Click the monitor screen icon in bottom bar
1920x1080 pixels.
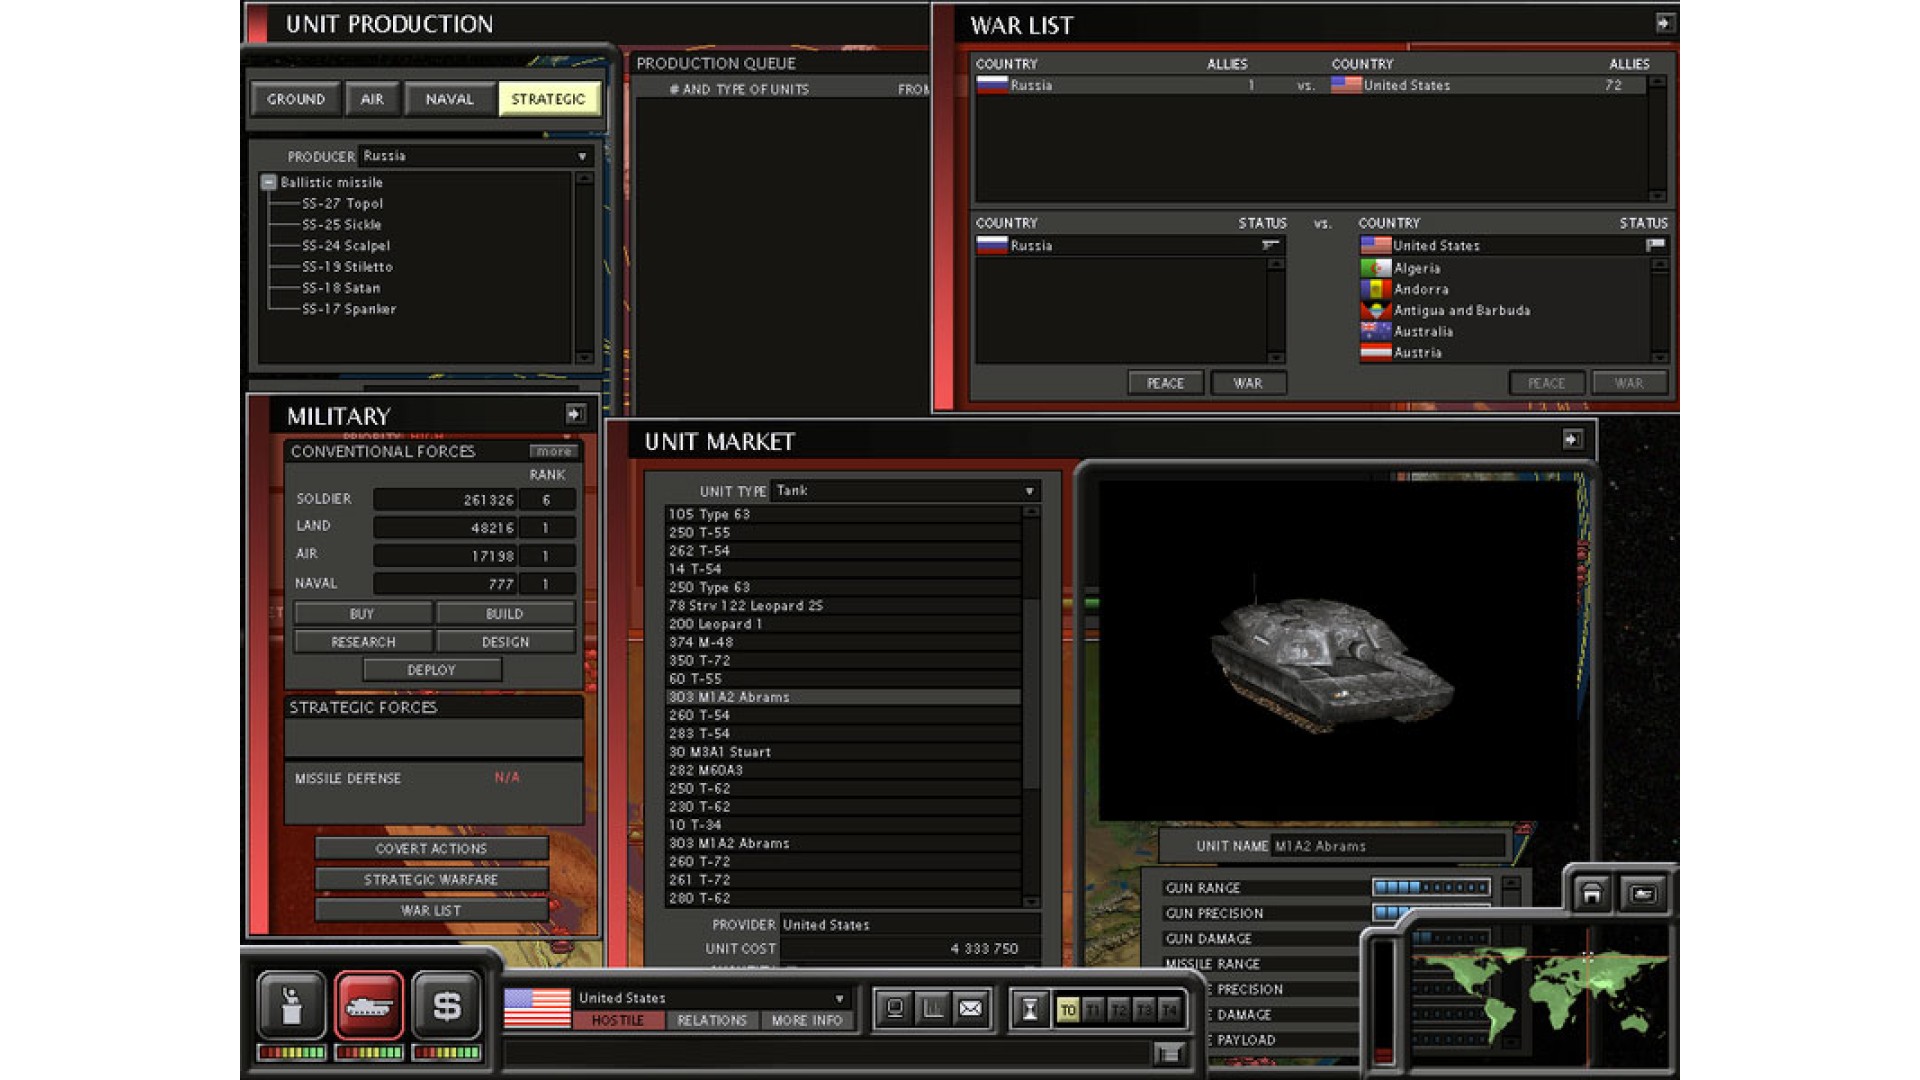tap(895, 1009)
